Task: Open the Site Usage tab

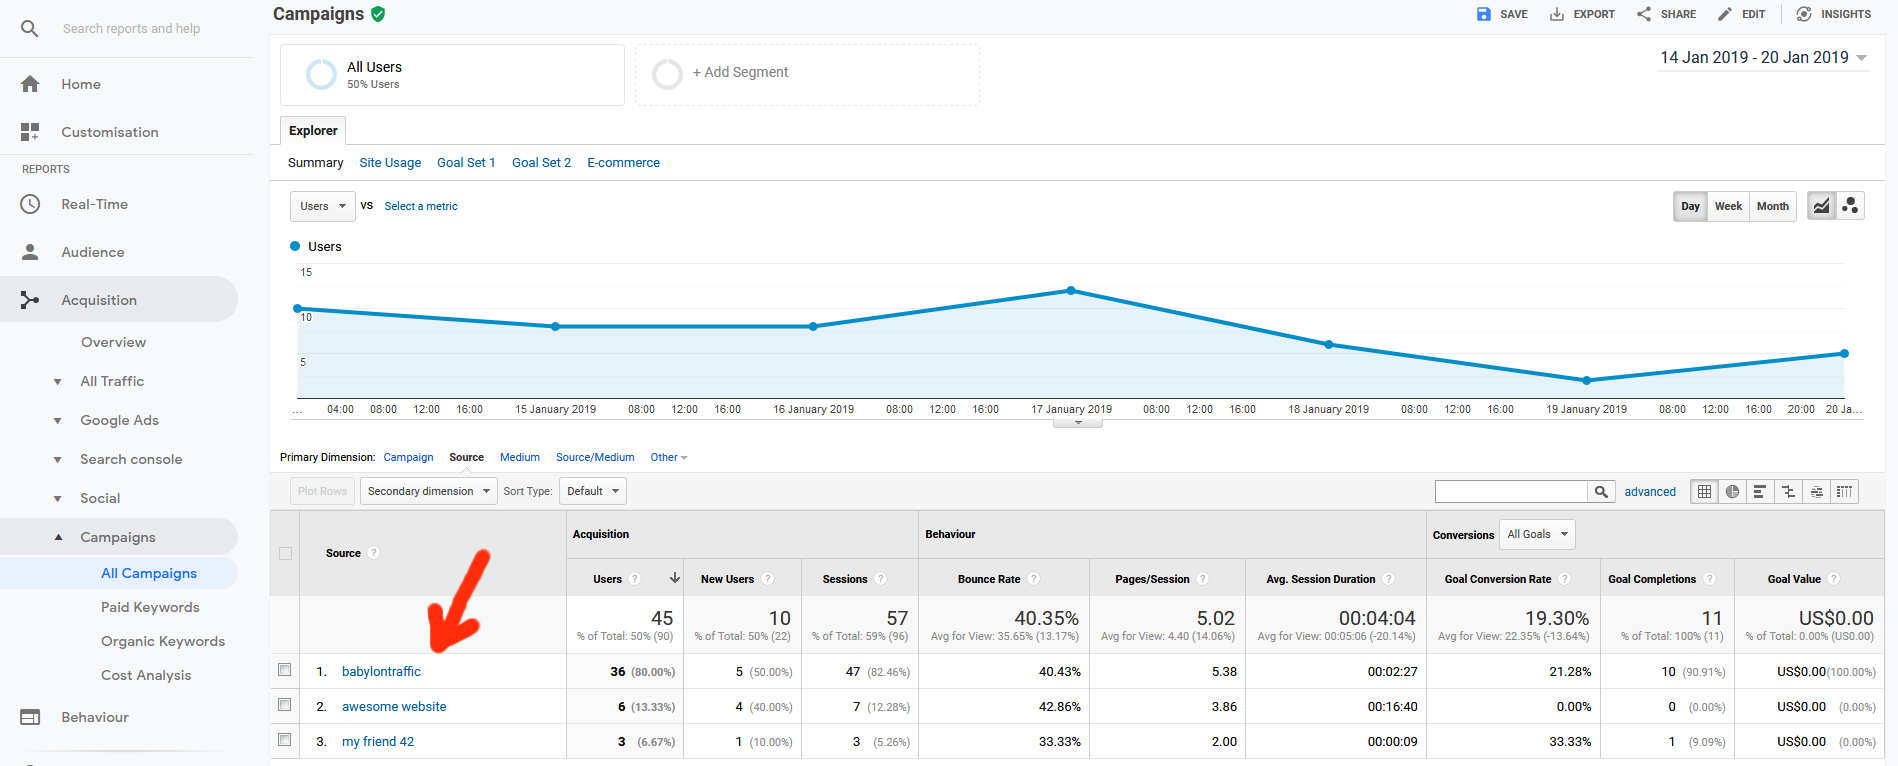Action: (x=390, y=163)
